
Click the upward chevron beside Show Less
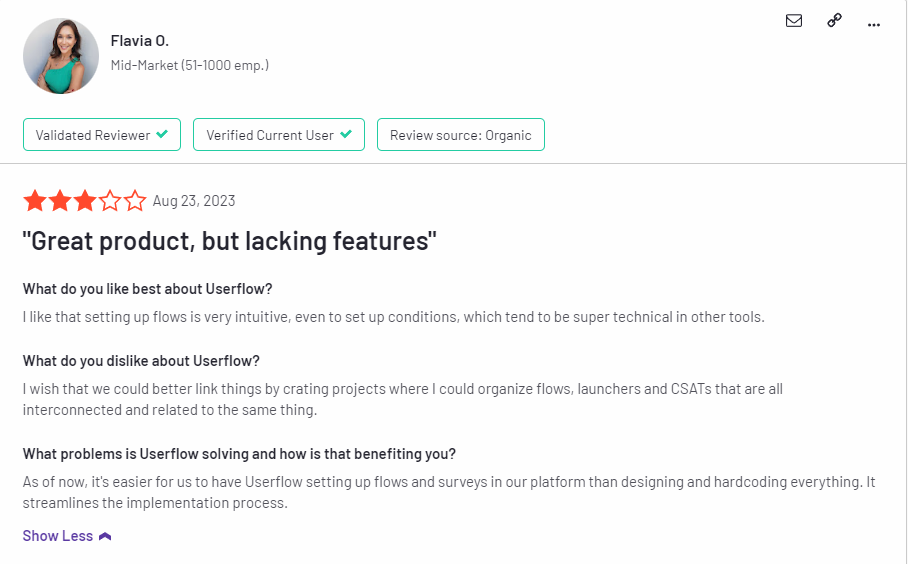coord(105,537)
